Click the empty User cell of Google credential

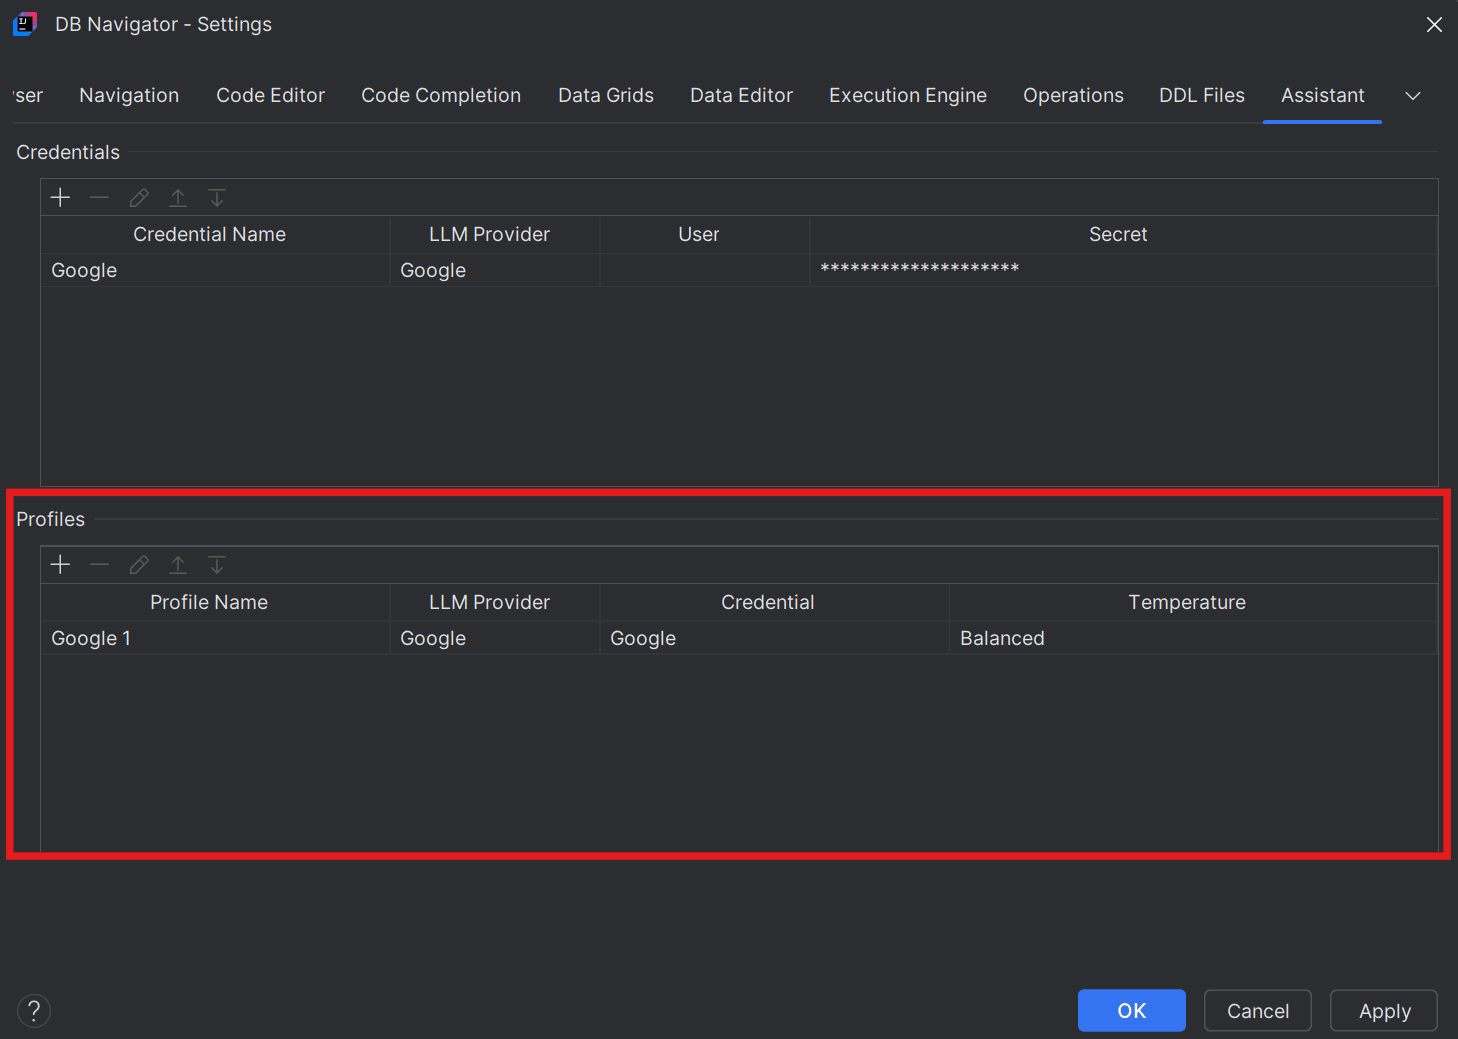coord(705,271)
